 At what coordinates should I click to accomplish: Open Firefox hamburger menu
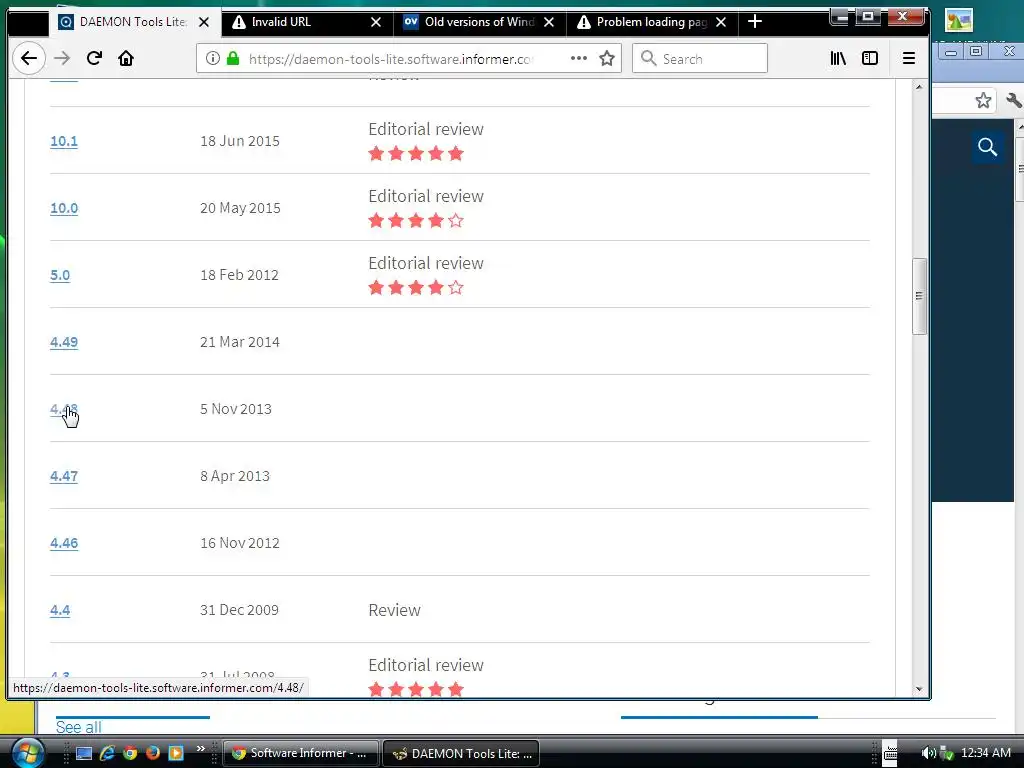(x=908, y=58)
